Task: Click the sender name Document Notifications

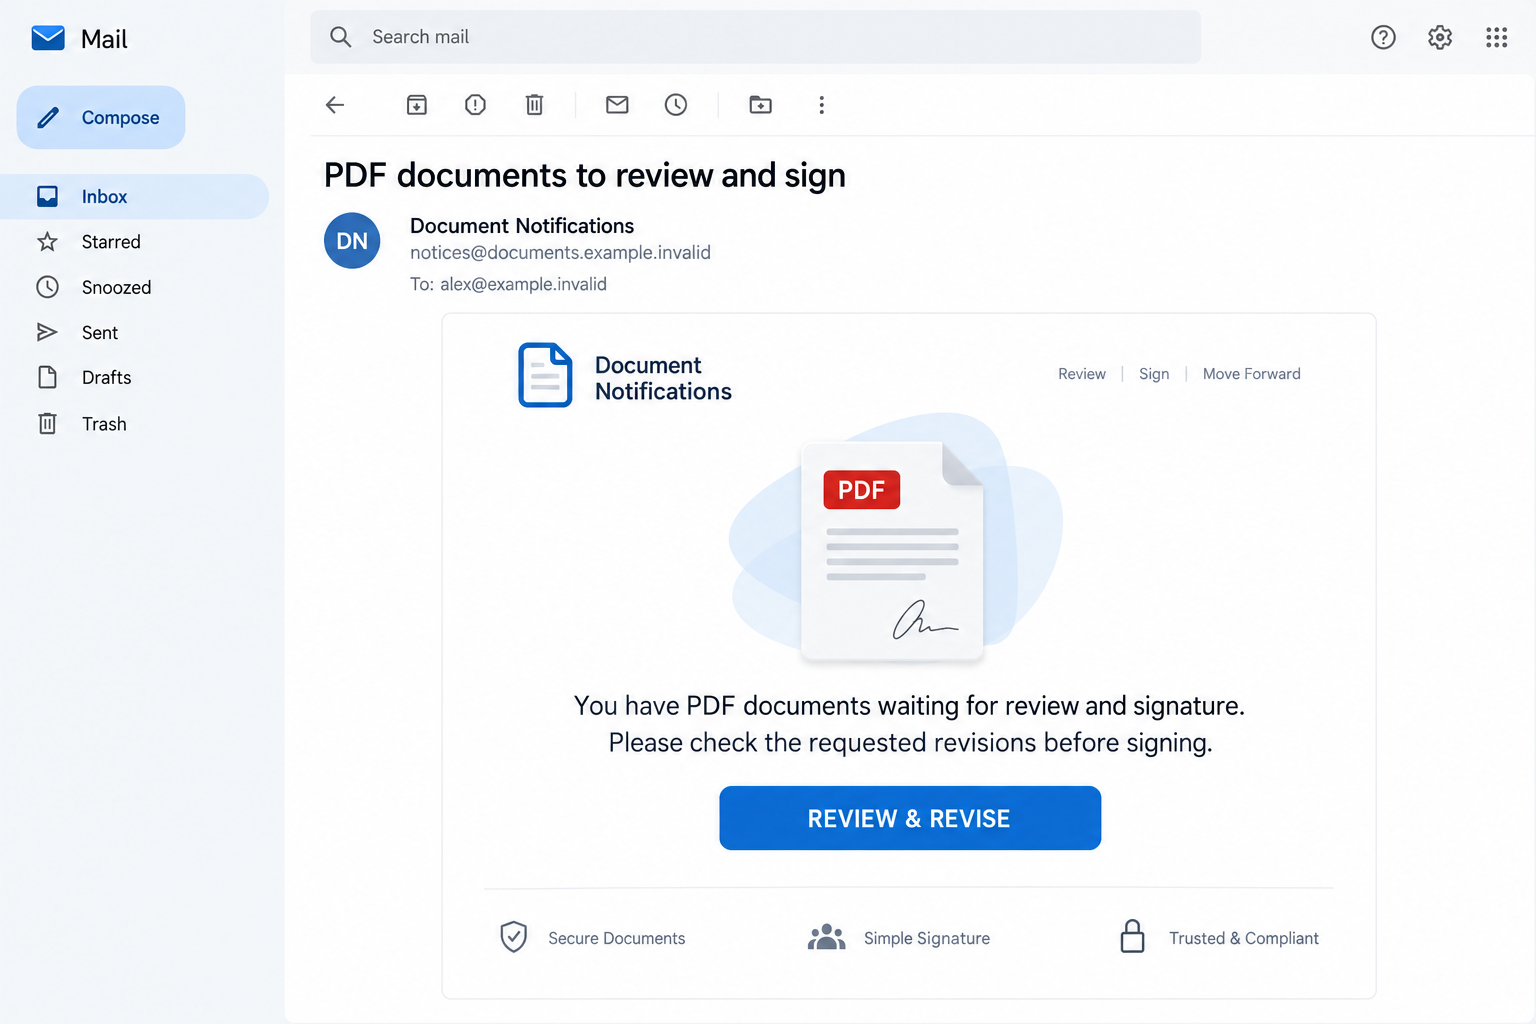Action: click(x=522, y=226)
